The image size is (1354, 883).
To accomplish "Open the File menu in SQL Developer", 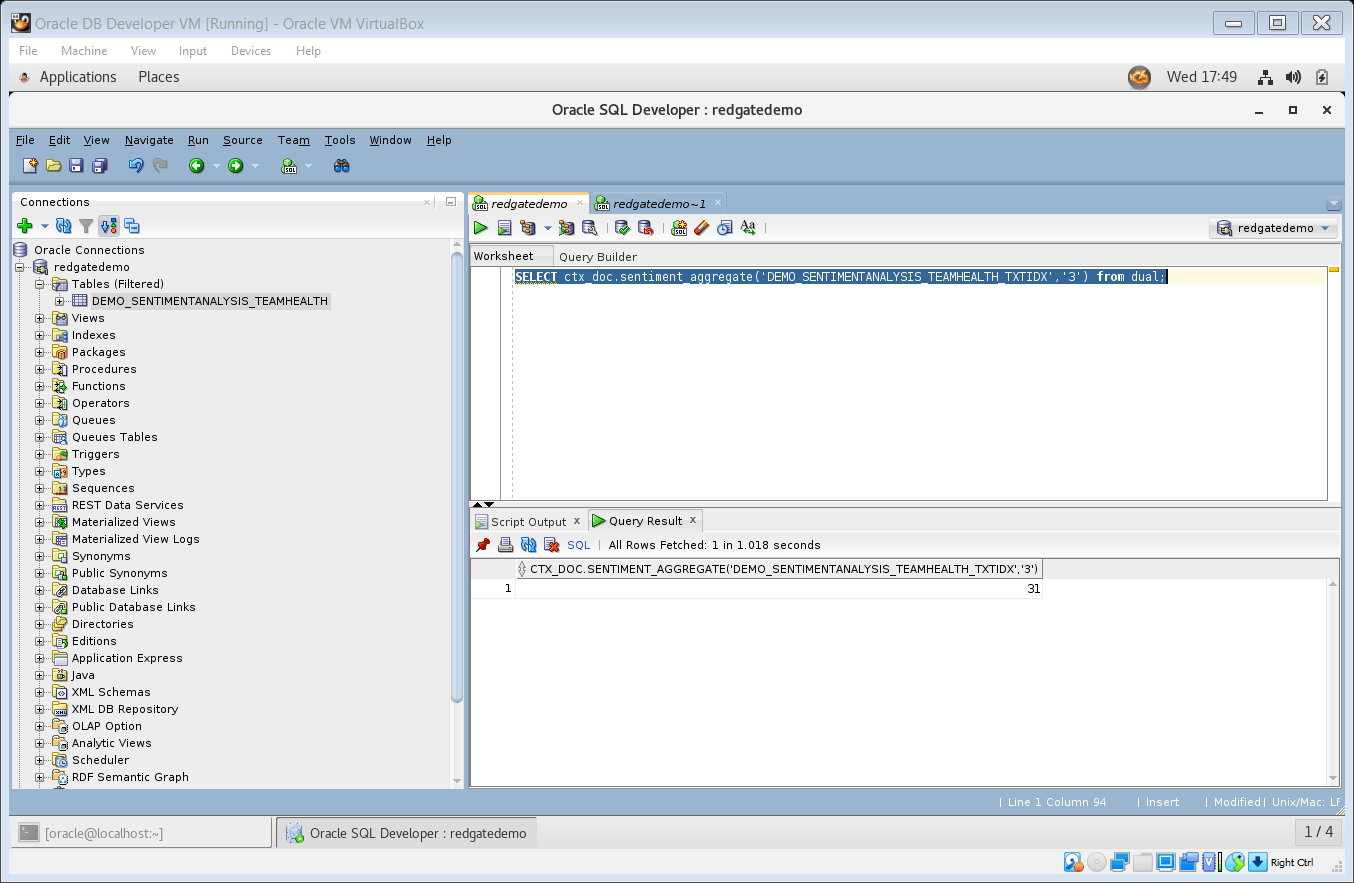I will coord(25,140).
